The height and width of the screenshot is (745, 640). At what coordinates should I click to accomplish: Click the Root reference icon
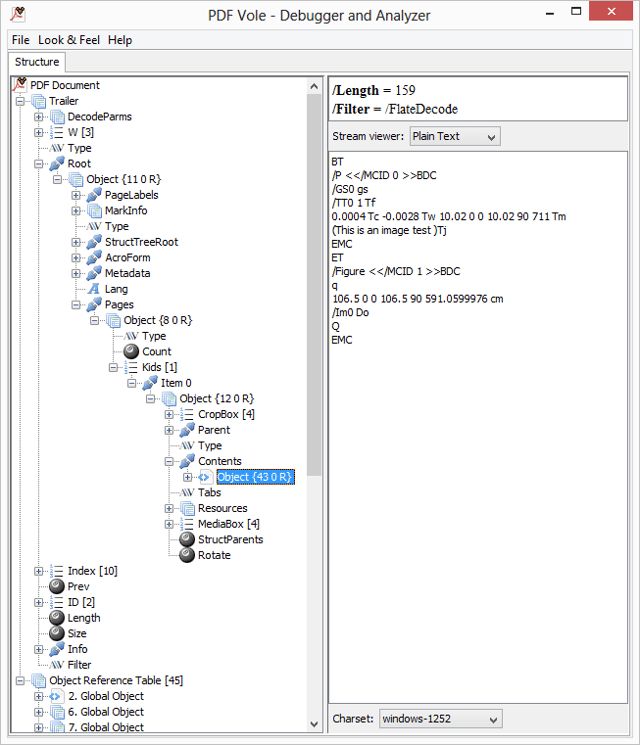coord(57,163)
